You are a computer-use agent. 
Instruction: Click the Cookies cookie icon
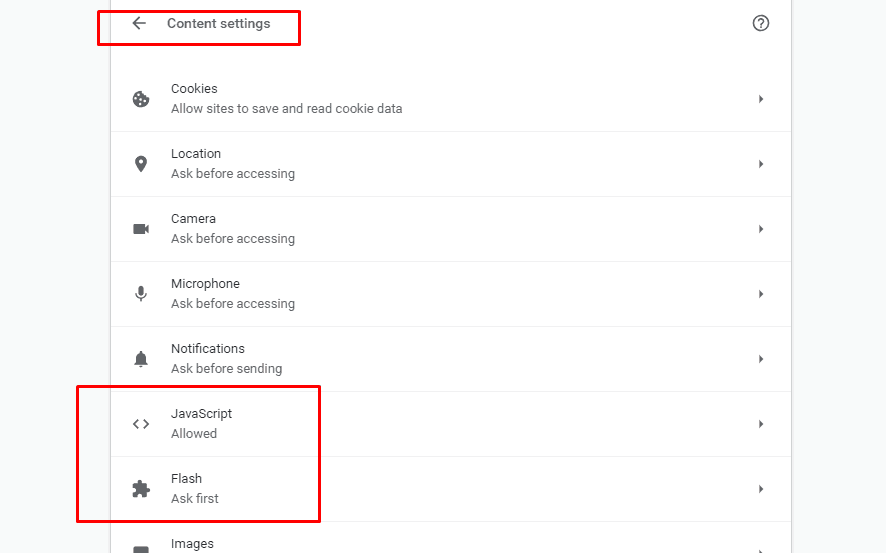[141, 99]
